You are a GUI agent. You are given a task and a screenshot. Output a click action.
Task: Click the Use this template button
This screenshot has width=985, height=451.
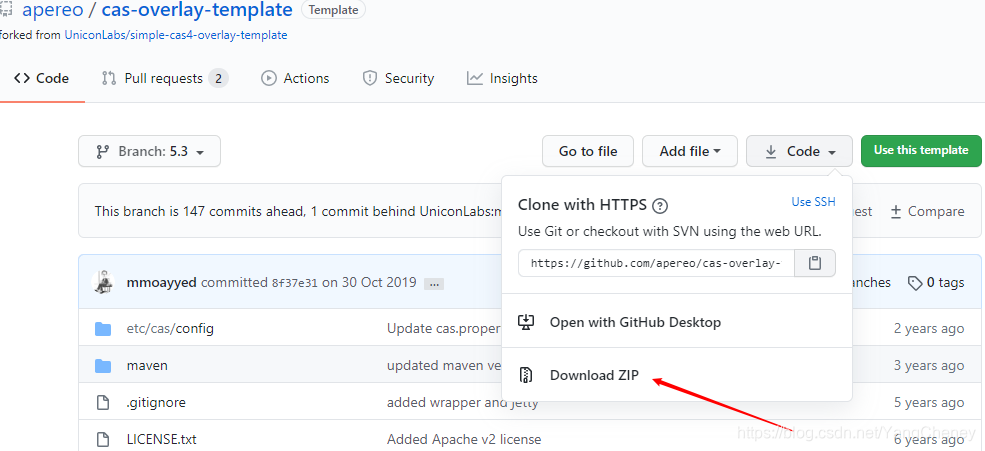(921, 151)
